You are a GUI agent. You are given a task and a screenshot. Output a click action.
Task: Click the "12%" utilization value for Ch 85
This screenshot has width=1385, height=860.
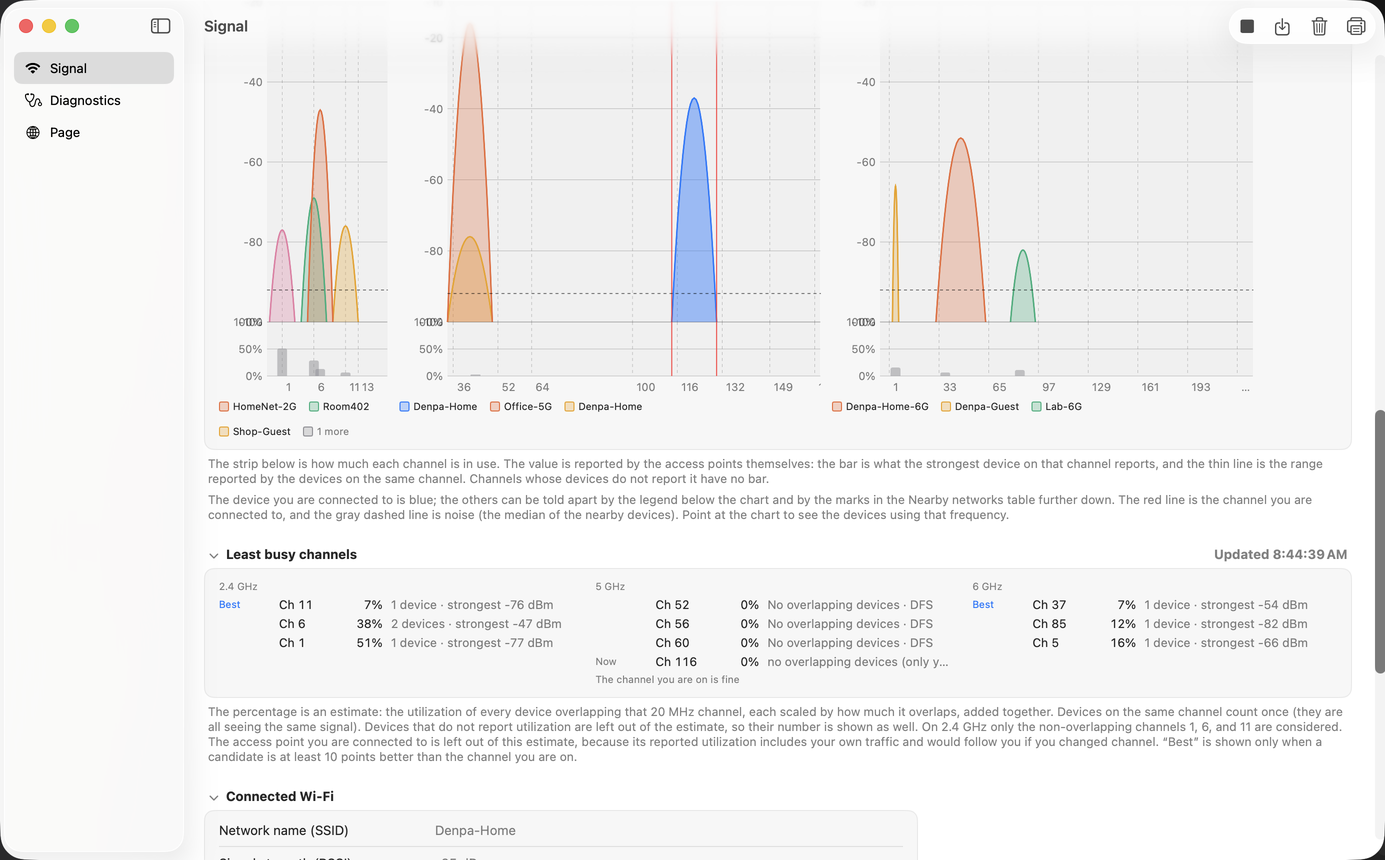click(1123, 624)
